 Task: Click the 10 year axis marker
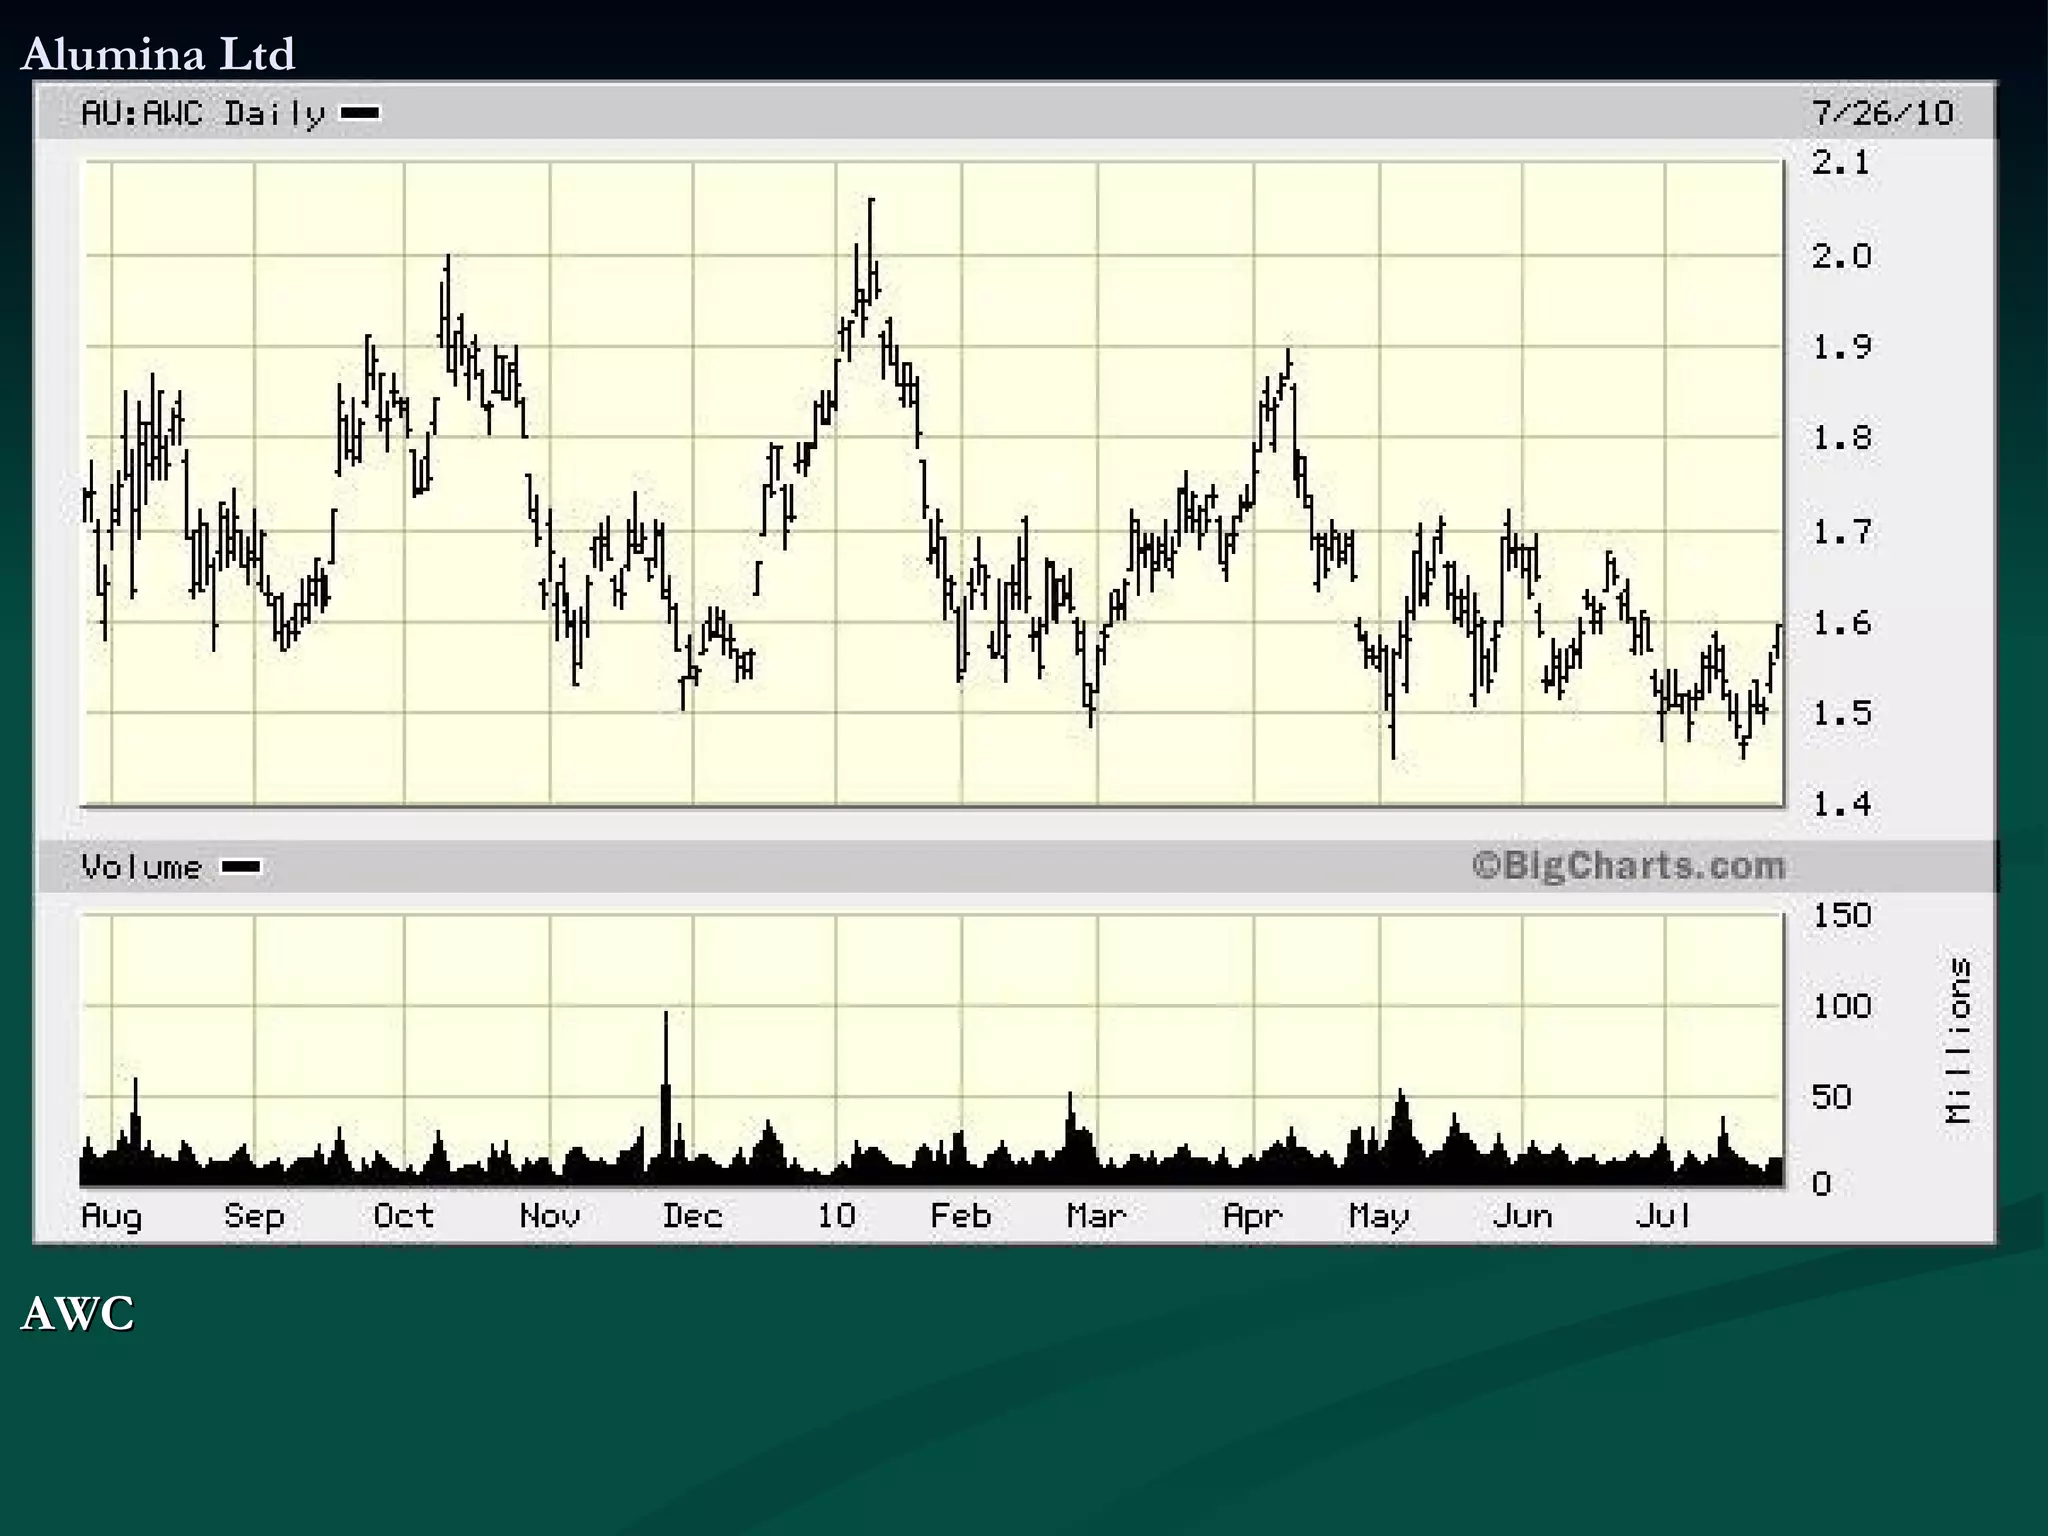[836, 1216]
